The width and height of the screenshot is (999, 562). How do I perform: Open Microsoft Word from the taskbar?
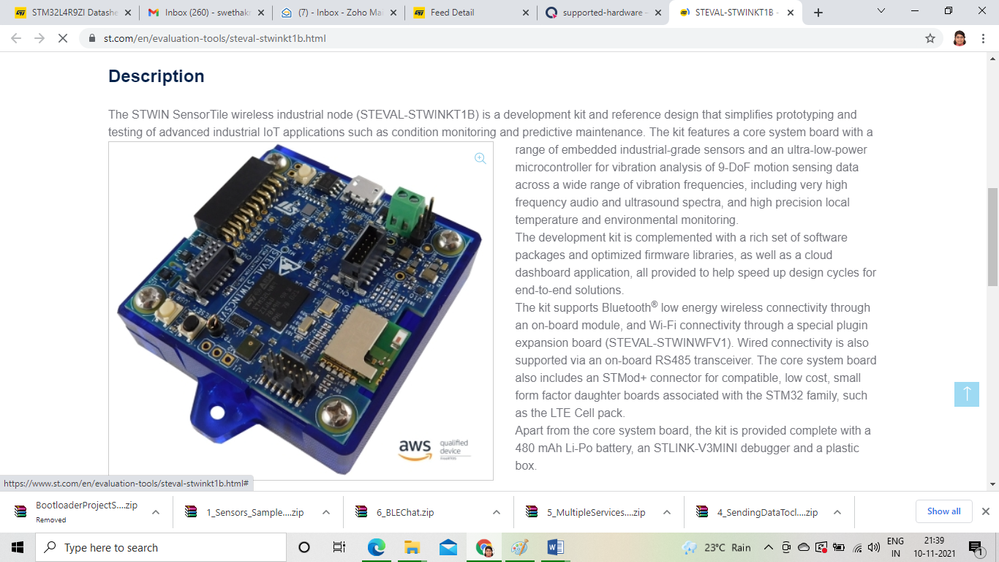[555, 547]
